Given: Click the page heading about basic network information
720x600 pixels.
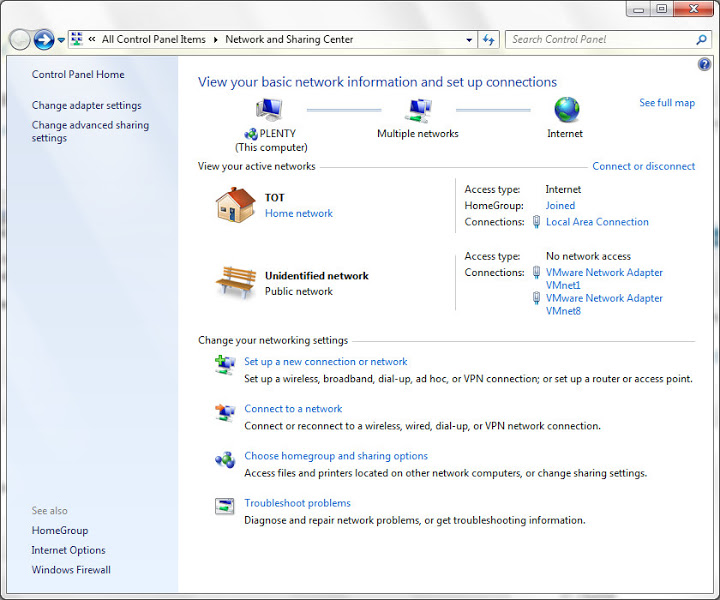Looking at the screenshot, I should click(x=377, y=82).
